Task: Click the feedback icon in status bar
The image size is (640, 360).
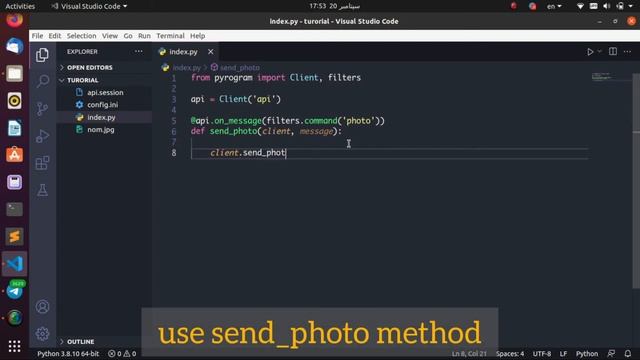Action: [x=611, y=353]
